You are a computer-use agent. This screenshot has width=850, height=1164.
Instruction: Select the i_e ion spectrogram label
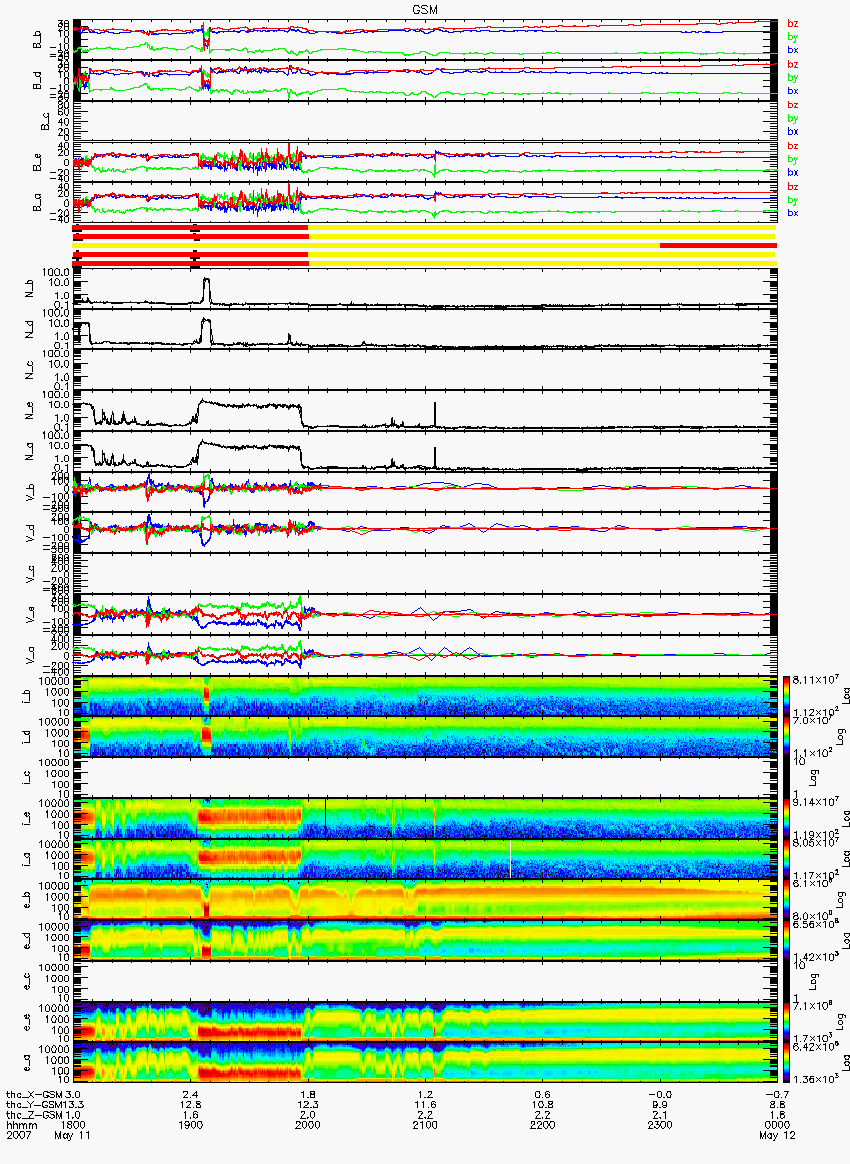pos(27,818)
